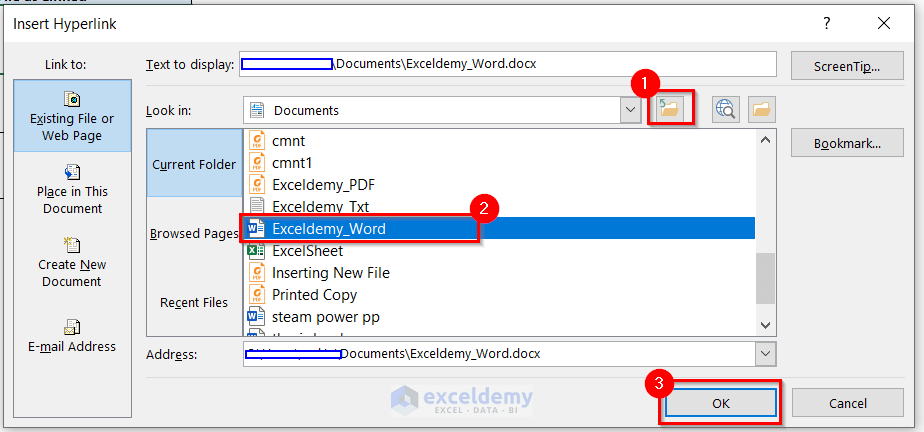Click the Excel icon beside ExcelSheet
Image resolution: width=924 pixels, height=432 pixels.
257,250
